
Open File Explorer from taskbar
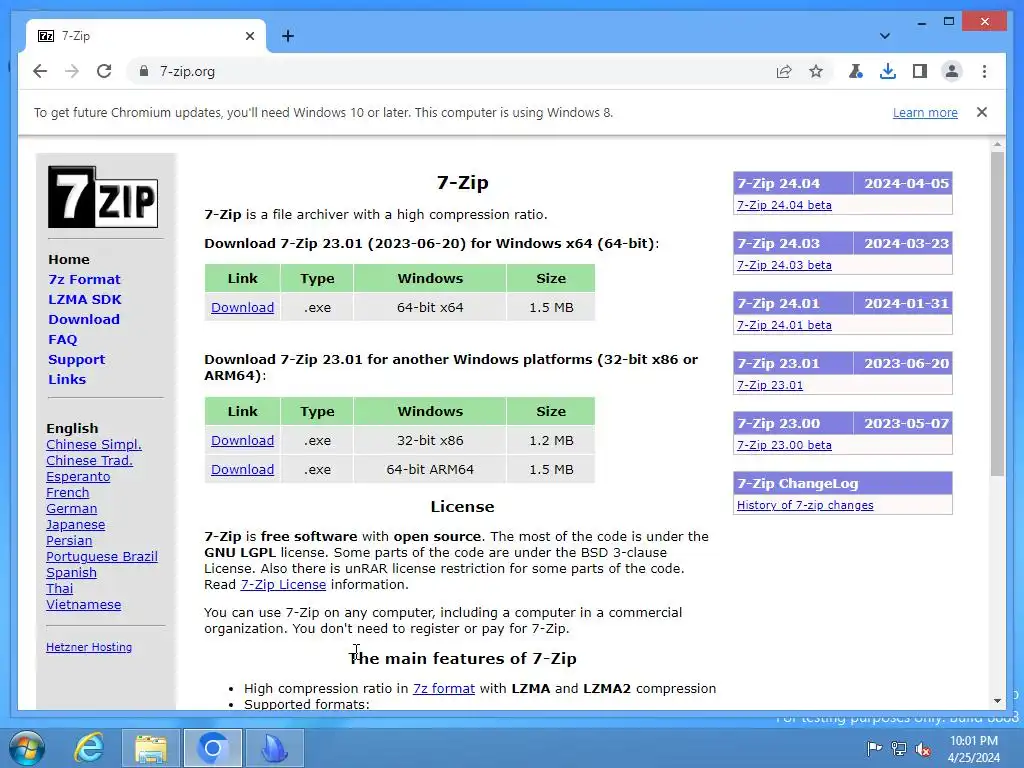[151, 748]
